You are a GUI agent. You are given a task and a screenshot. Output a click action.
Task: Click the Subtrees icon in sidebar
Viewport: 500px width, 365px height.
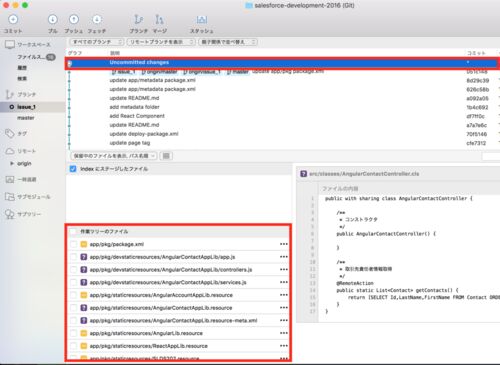pos(10,214)
